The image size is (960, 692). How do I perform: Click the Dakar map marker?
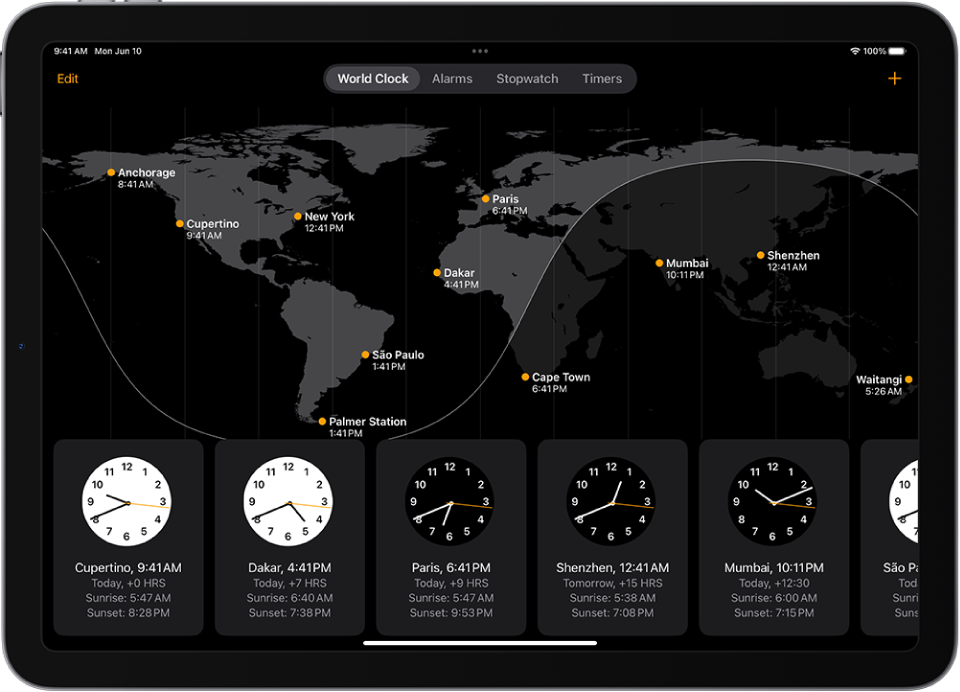point(437,272)
